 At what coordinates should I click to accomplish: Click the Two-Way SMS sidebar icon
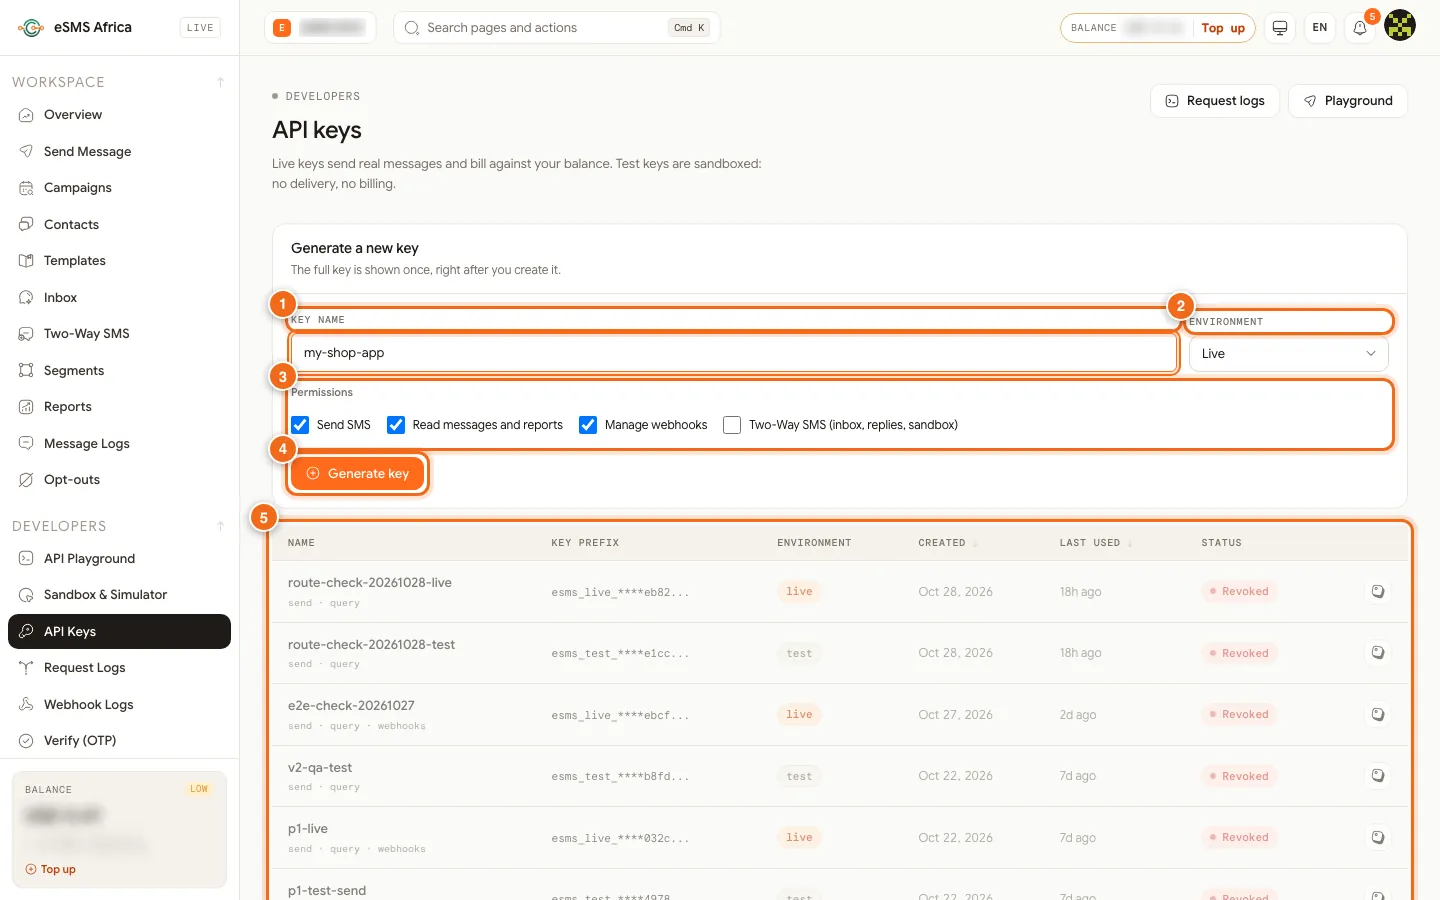coord(26,334)
